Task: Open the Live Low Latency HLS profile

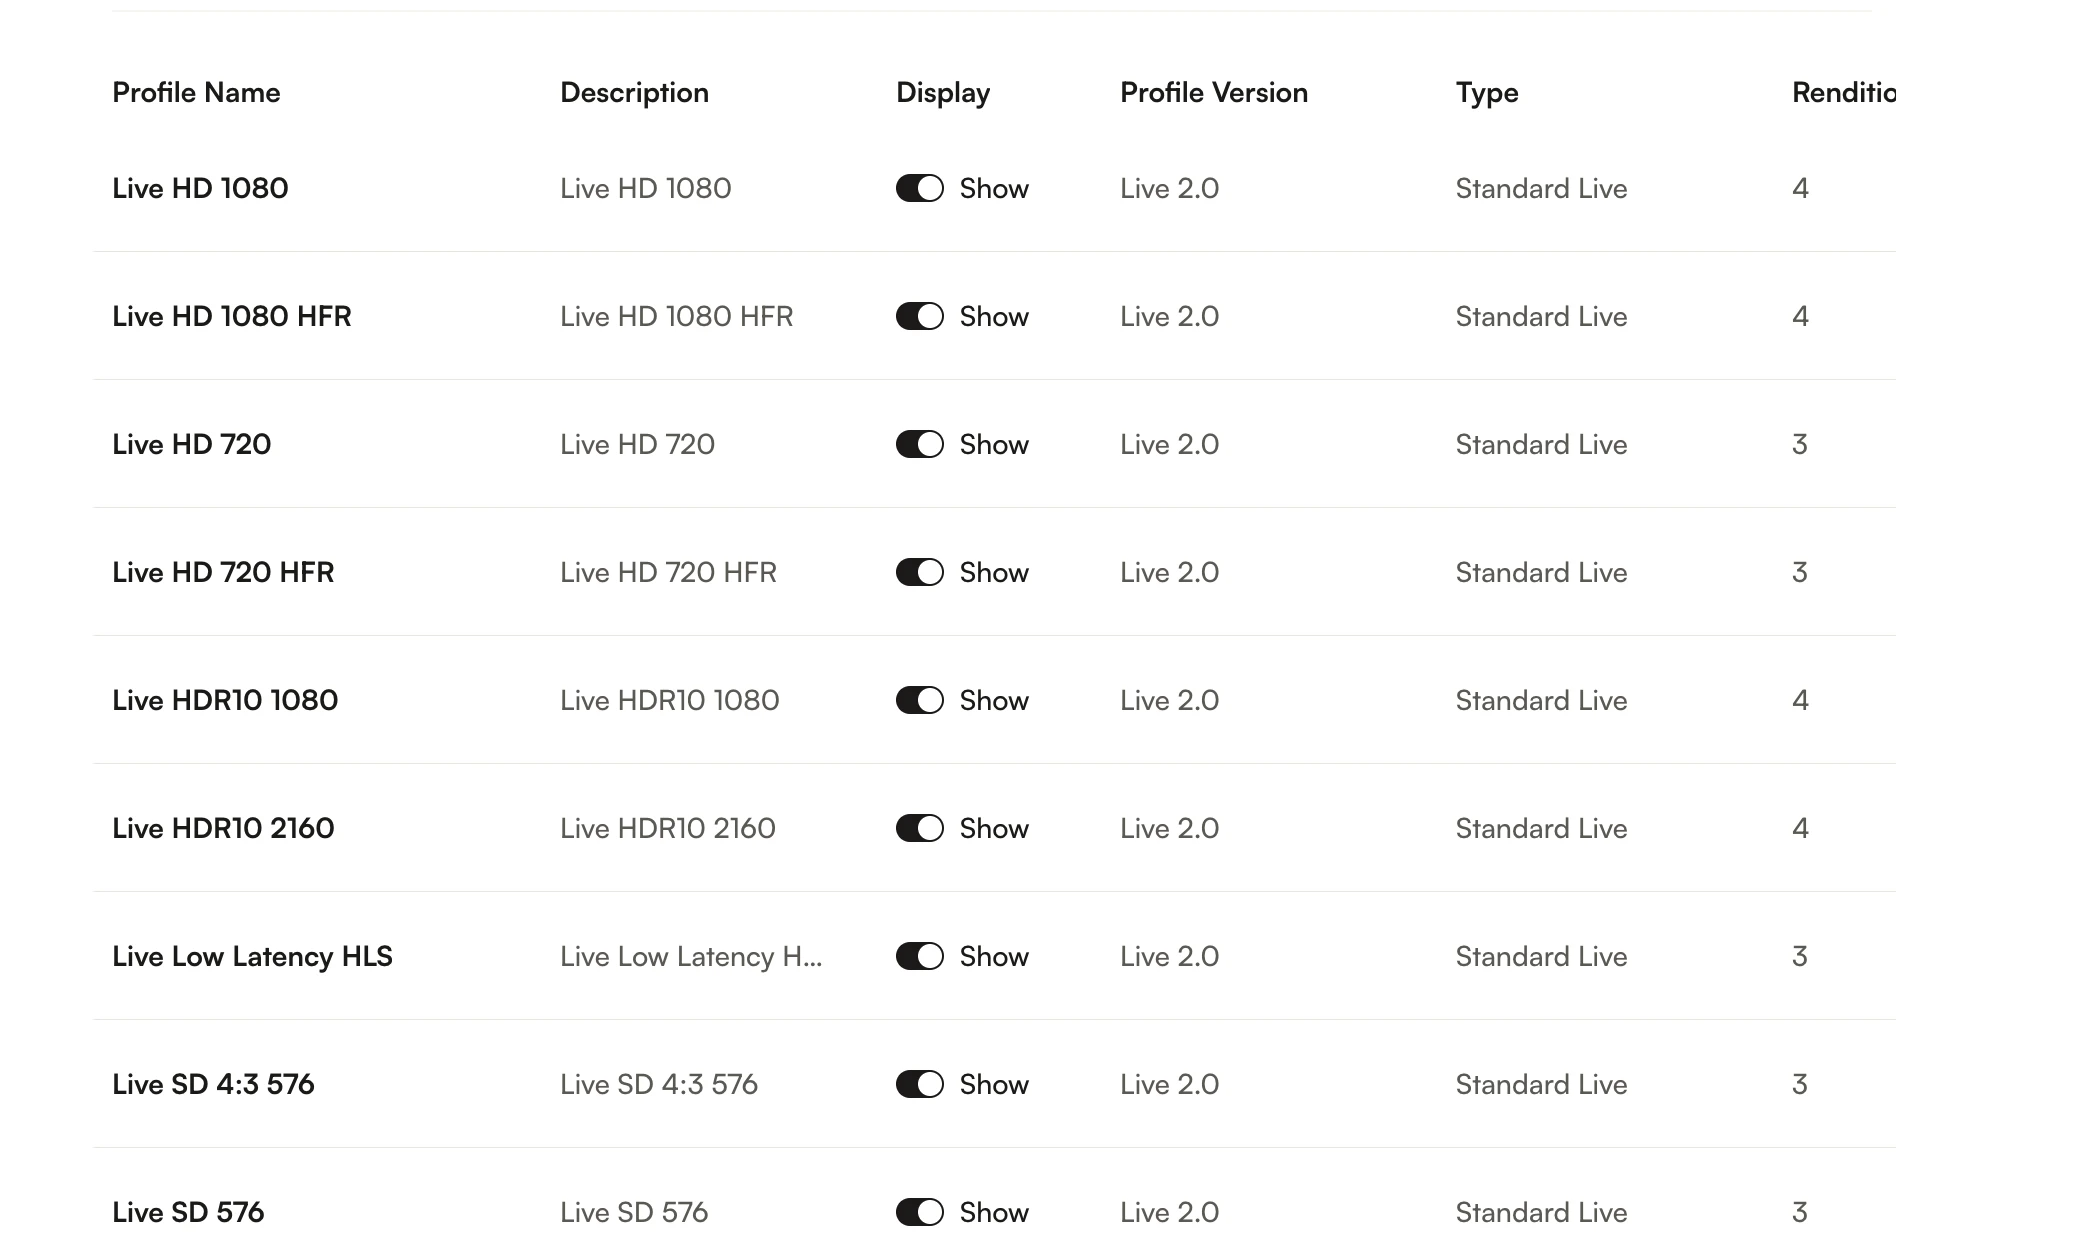Action: tap(252, 956)
